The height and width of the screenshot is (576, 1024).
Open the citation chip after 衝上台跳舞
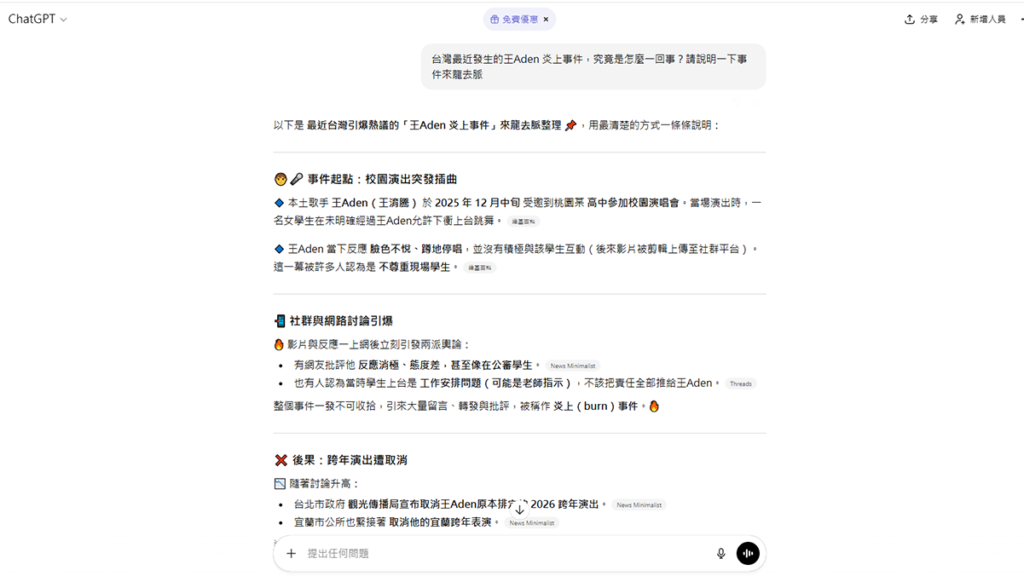(x=522, y=221)
